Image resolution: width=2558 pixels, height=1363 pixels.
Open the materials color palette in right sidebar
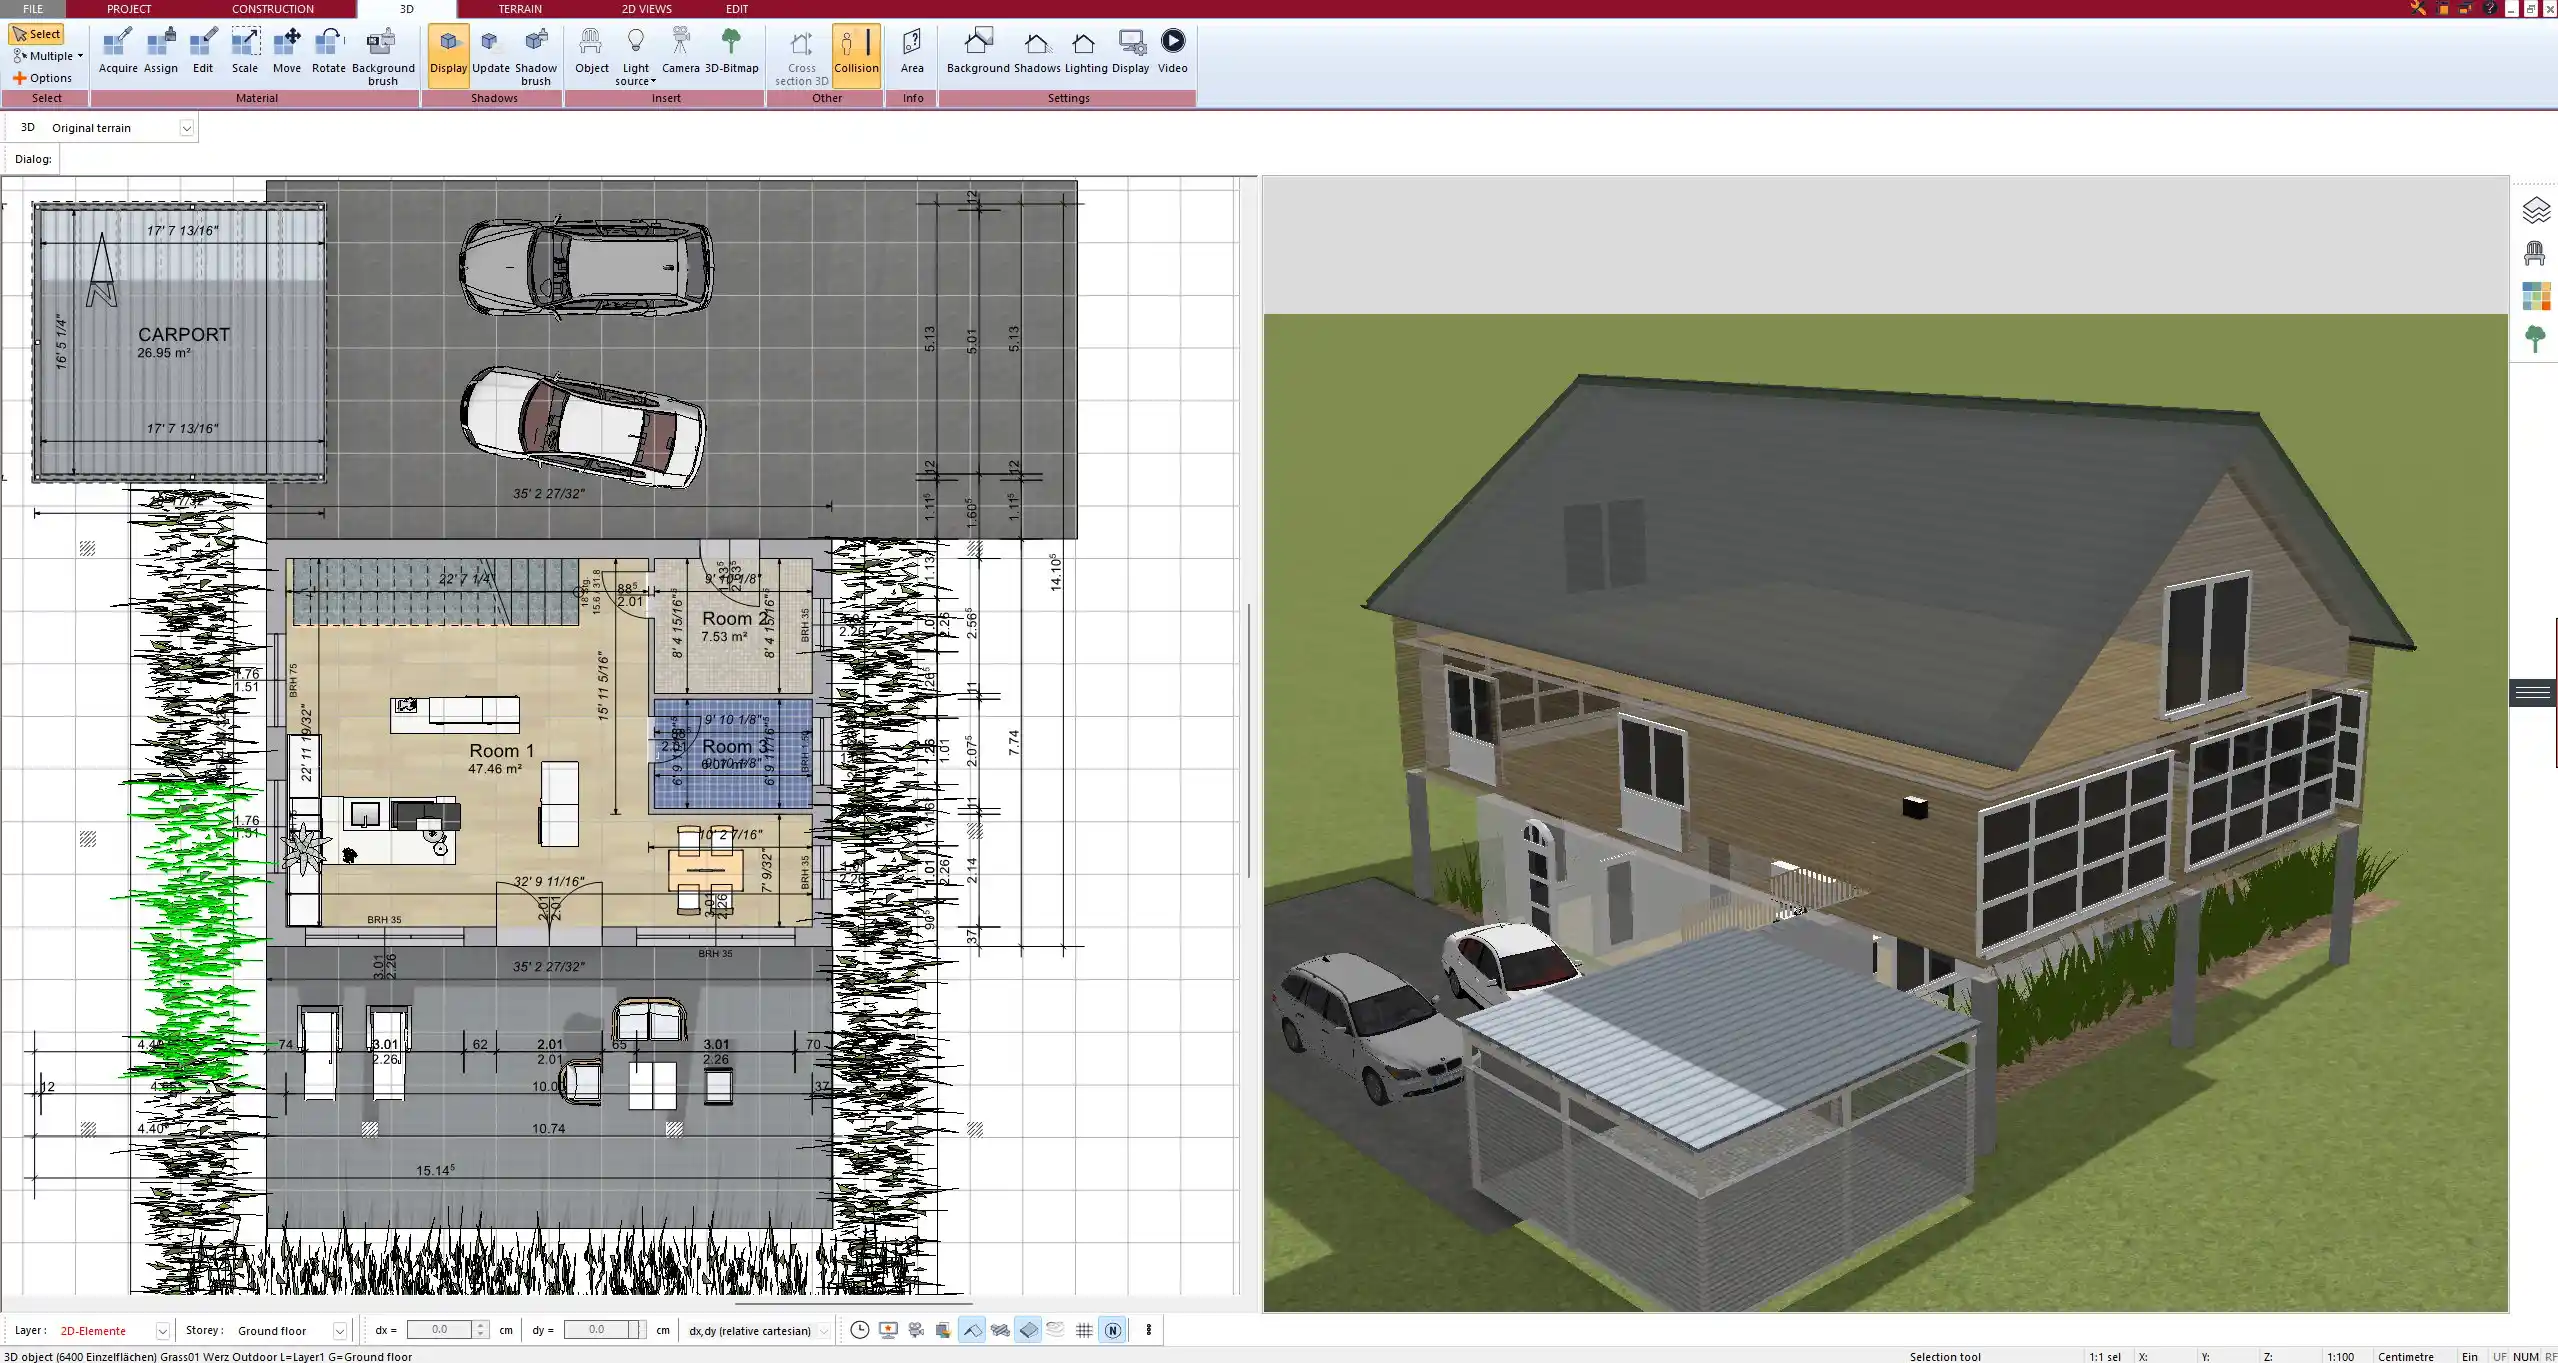pyautogui.click(x=2537, y=296)
